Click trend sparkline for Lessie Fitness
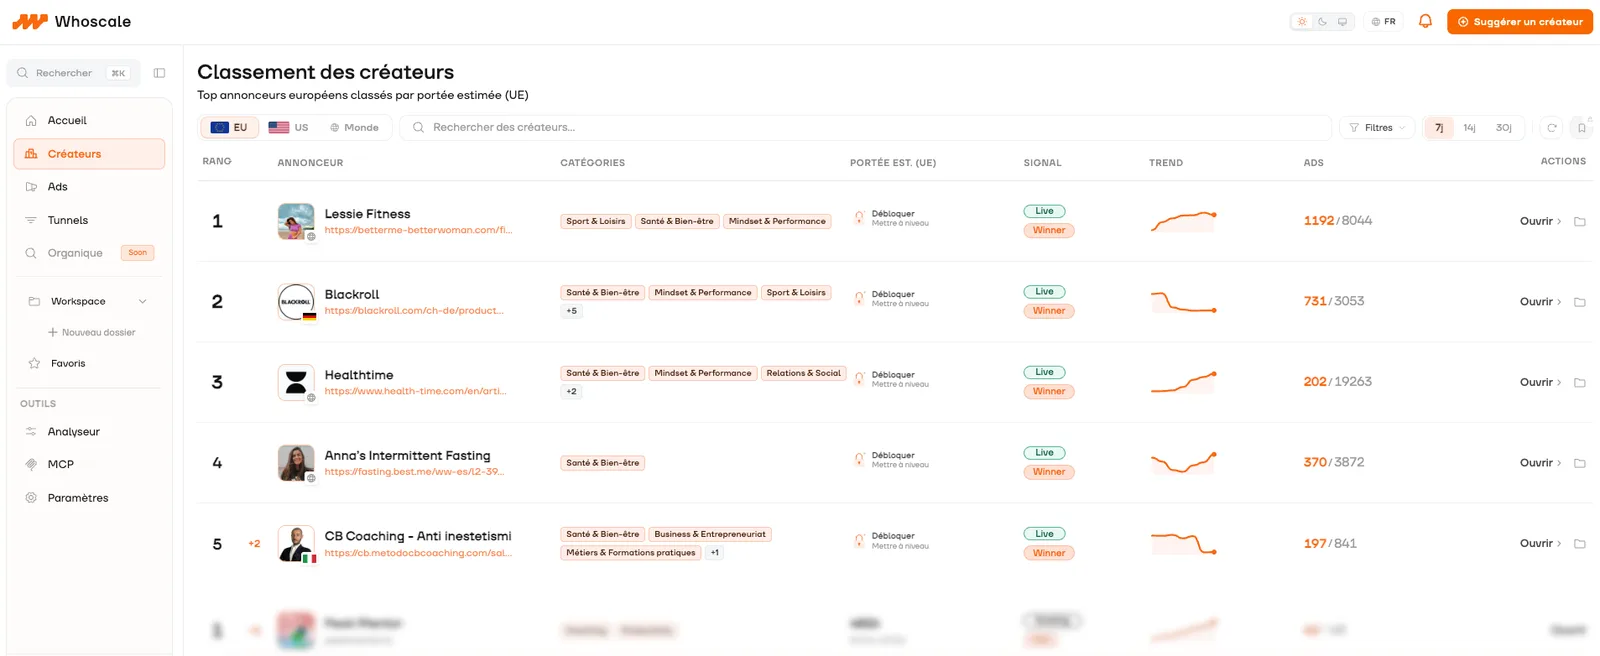1600x656 pixels. pos(1184,221)
